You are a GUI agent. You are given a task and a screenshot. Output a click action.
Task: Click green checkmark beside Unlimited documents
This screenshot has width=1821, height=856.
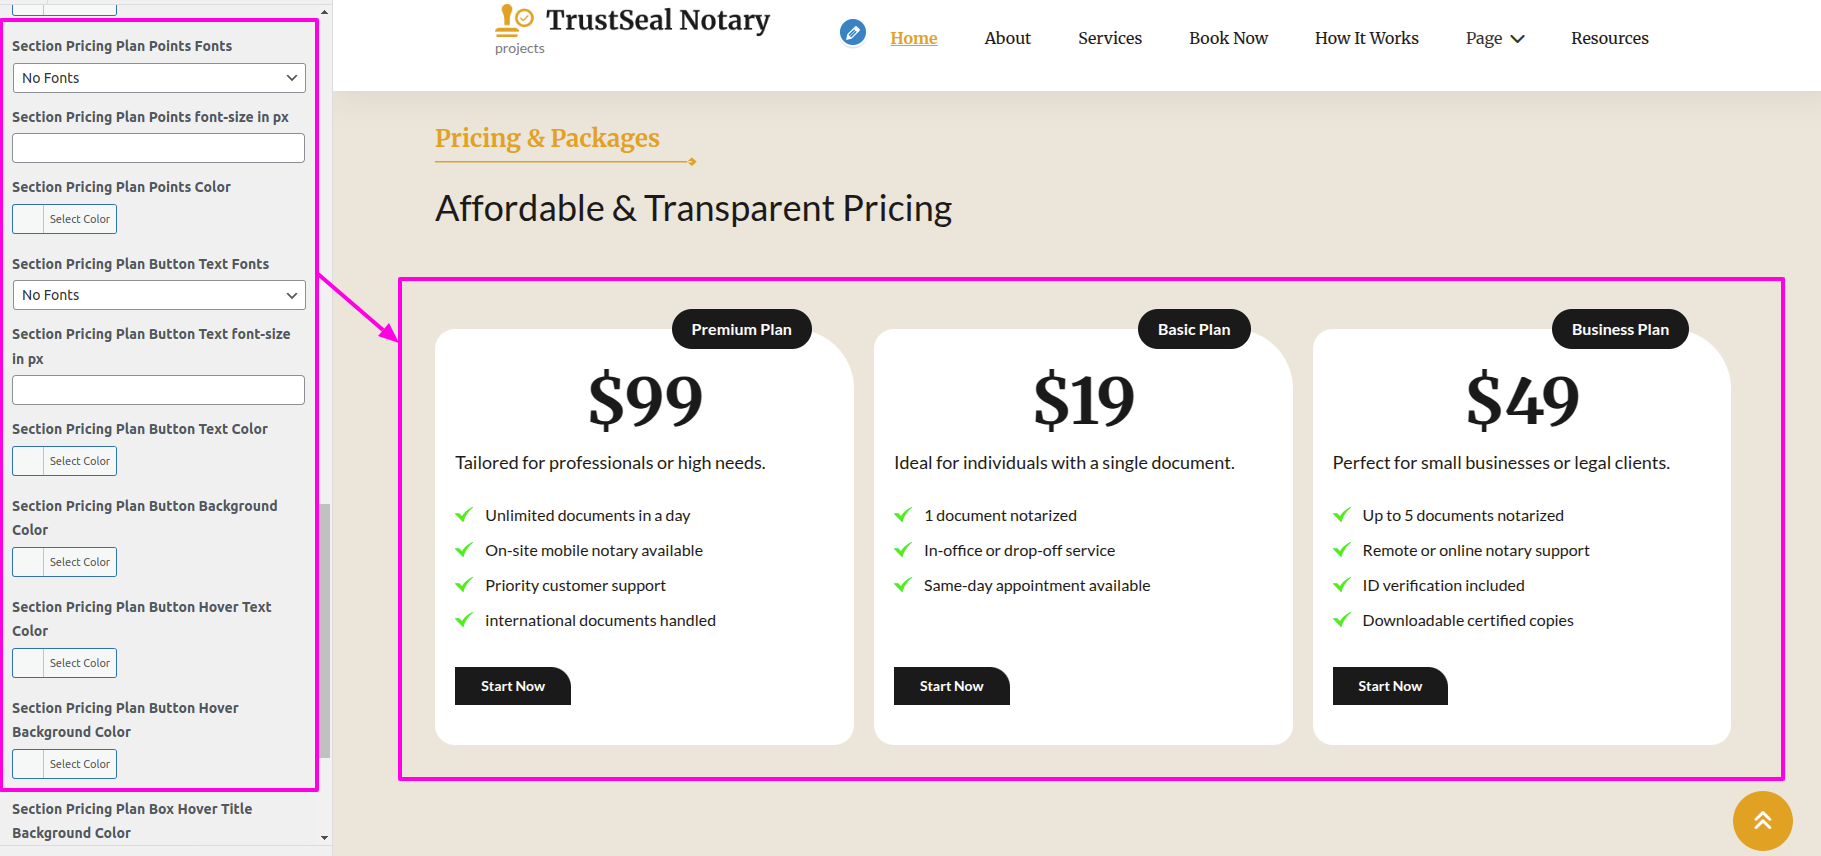(x=464, y=515)
